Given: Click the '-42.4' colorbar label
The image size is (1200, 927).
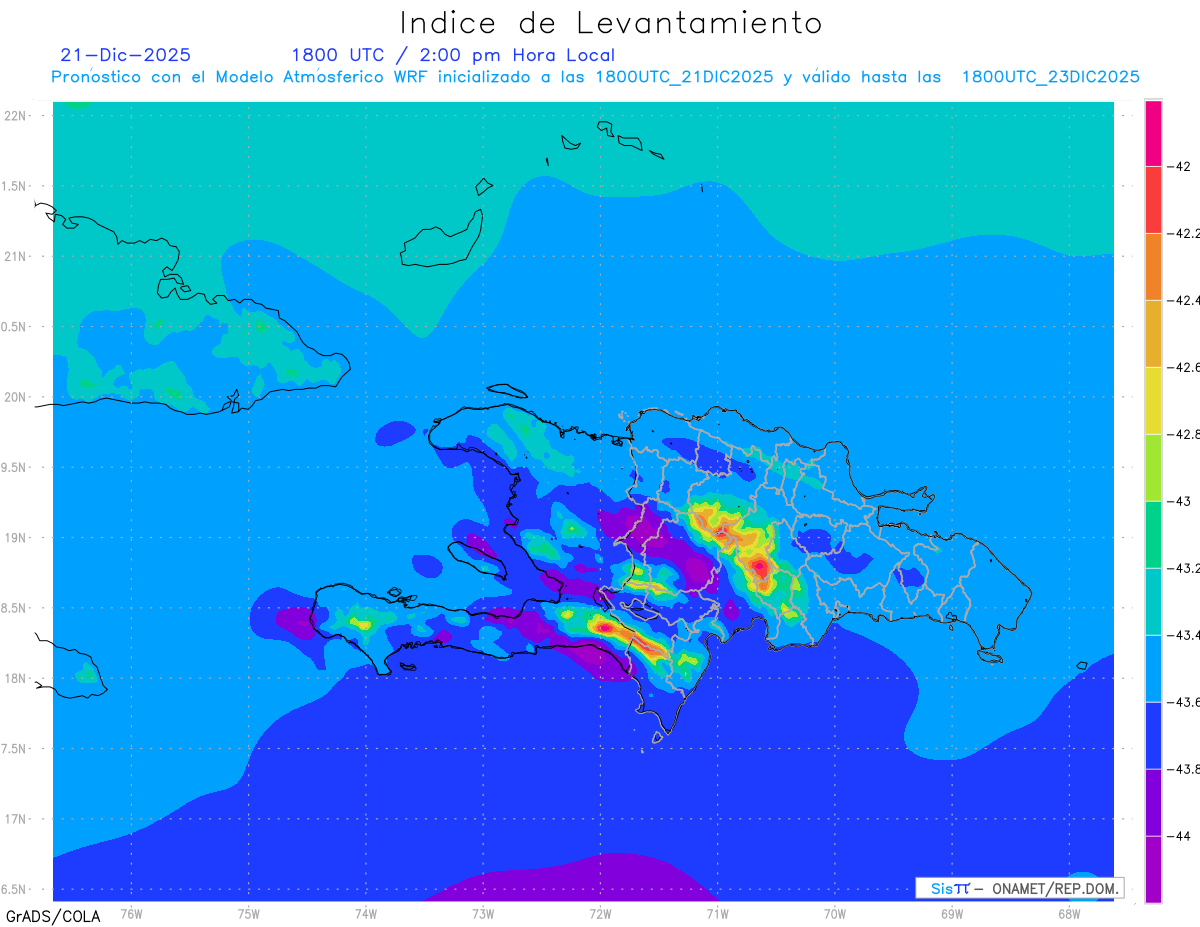Looking at the screenshot, I should (x=1184, y=300).
